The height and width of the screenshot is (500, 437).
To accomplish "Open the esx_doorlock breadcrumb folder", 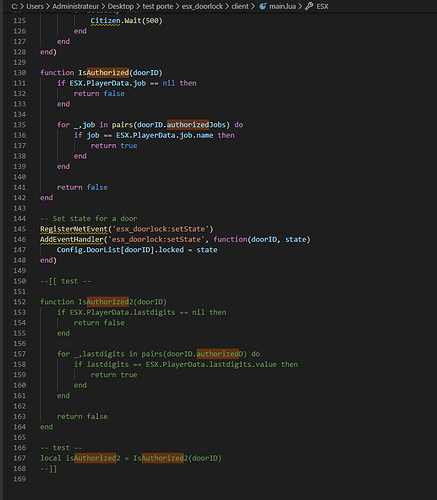I will tap(202, 6).
